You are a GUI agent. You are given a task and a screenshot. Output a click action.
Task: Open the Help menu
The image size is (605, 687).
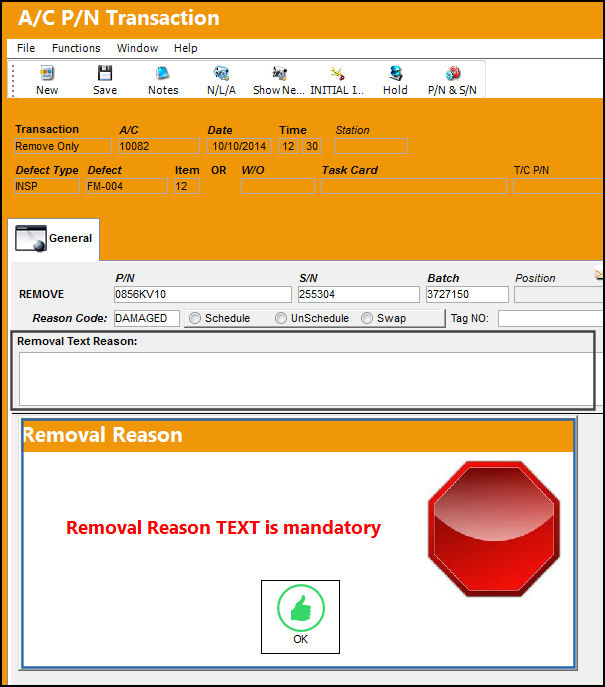(185, 48)
